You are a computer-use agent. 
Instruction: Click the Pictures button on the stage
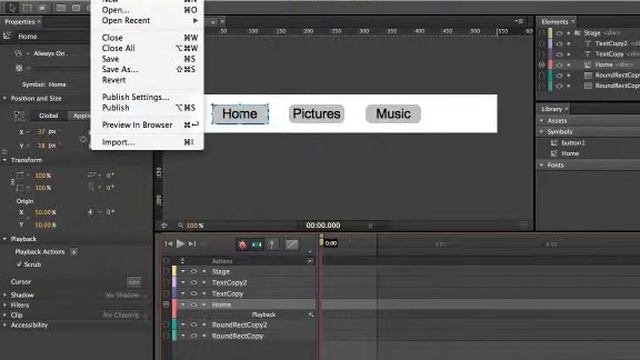[316, 114]
